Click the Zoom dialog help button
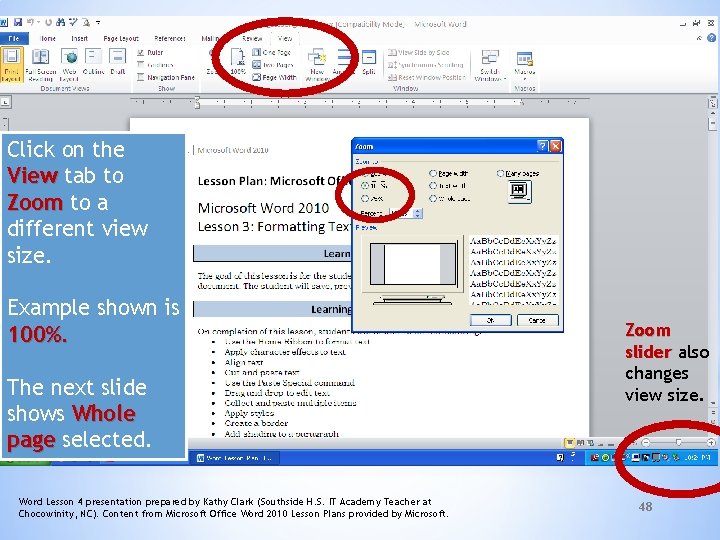 coord(542,146)
